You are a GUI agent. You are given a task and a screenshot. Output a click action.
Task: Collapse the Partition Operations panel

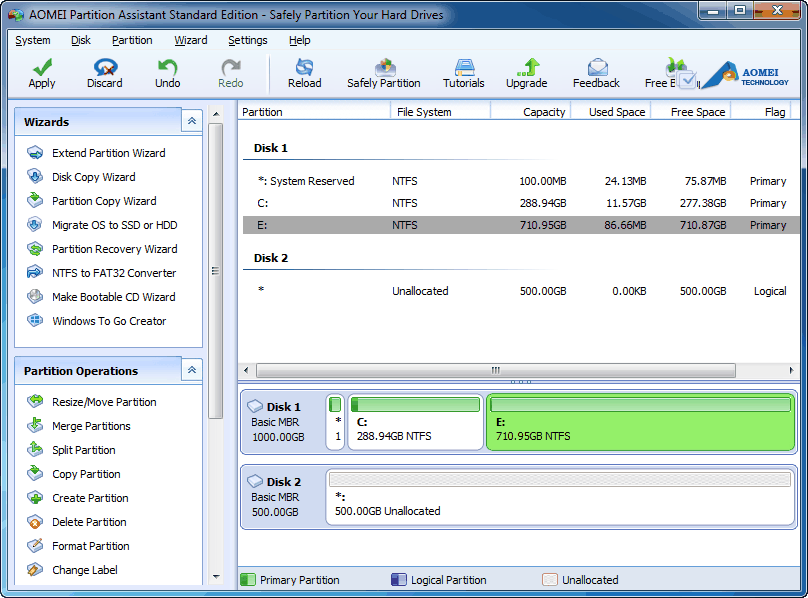pos(191,370)
